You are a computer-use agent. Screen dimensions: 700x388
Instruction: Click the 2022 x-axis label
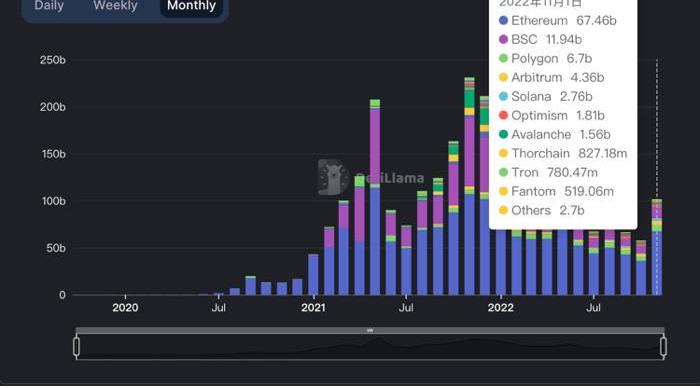tap(501, 308)
